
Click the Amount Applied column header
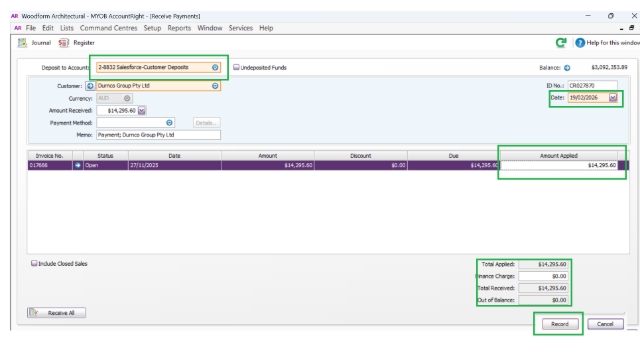(559, 156)
